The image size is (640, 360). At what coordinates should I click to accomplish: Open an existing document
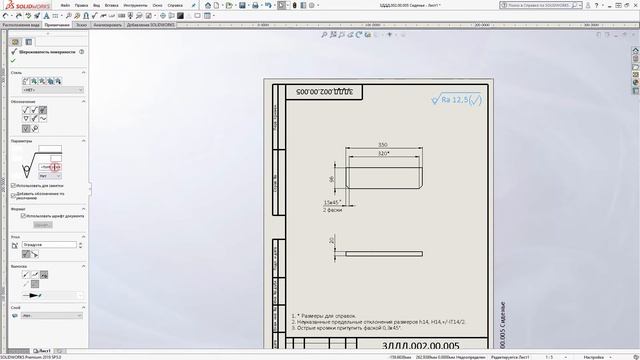[x=229, y=5]
